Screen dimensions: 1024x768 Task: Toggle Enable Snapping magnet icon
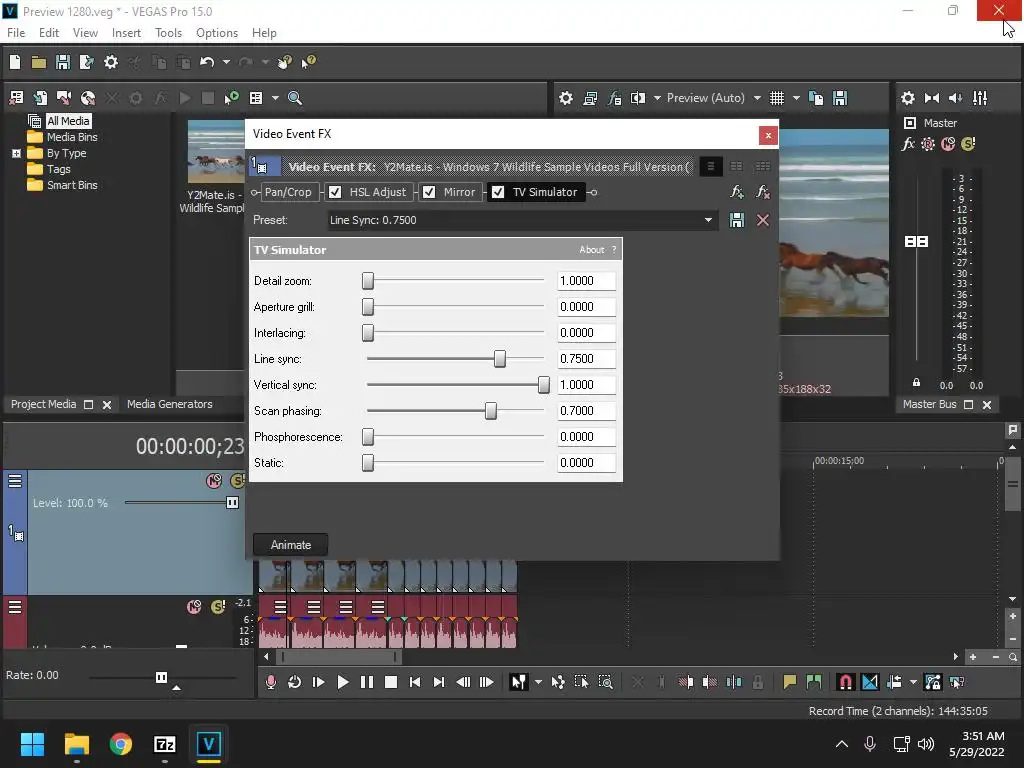[845, 682]
